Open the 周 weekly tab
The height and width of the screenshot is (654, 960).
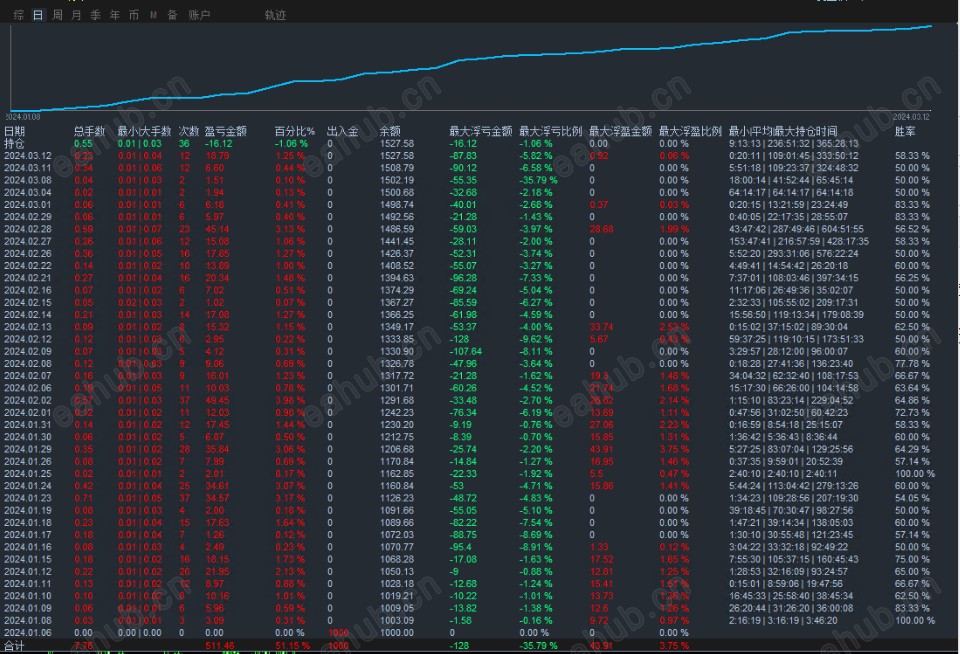tap(58, 15)
